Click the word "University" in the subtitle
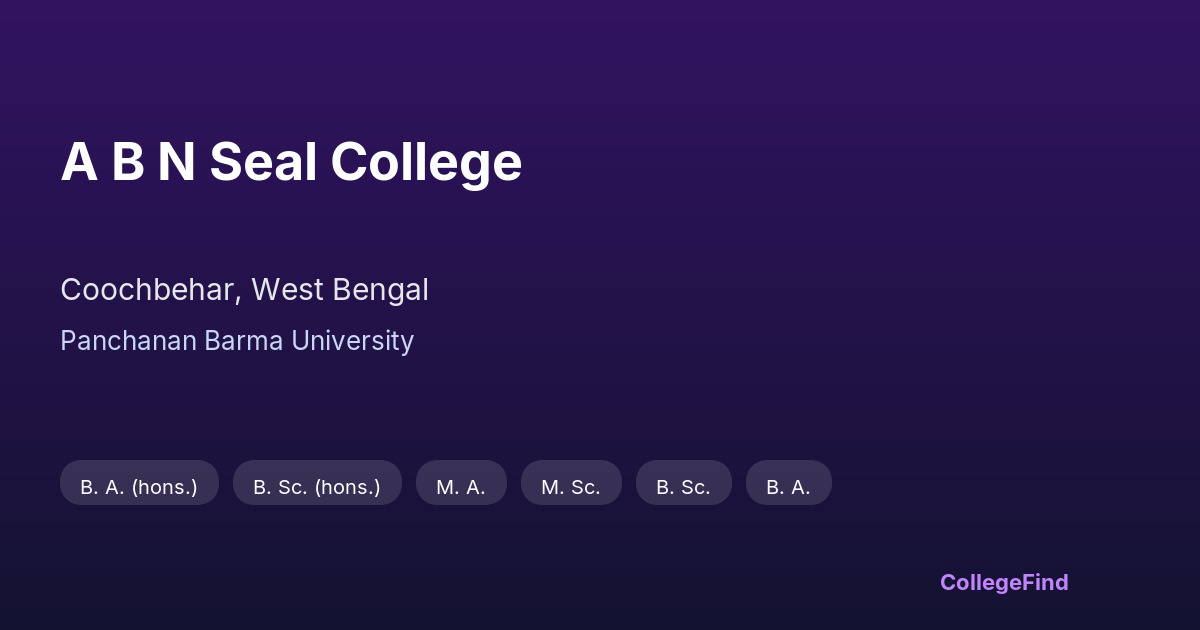This screenshot has height=630, width=1200. click(x=352, y=341)
